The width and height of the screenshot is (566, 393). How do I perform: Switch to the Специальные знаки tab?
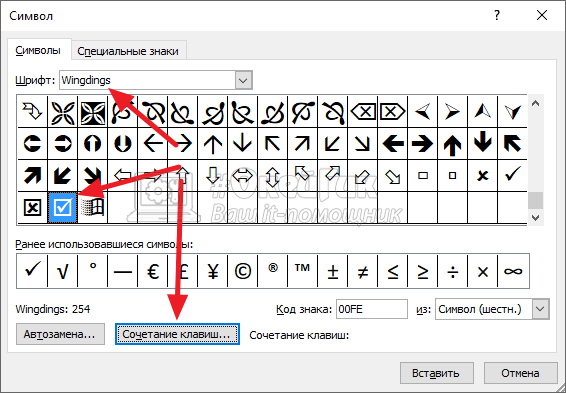click(128, 51)
